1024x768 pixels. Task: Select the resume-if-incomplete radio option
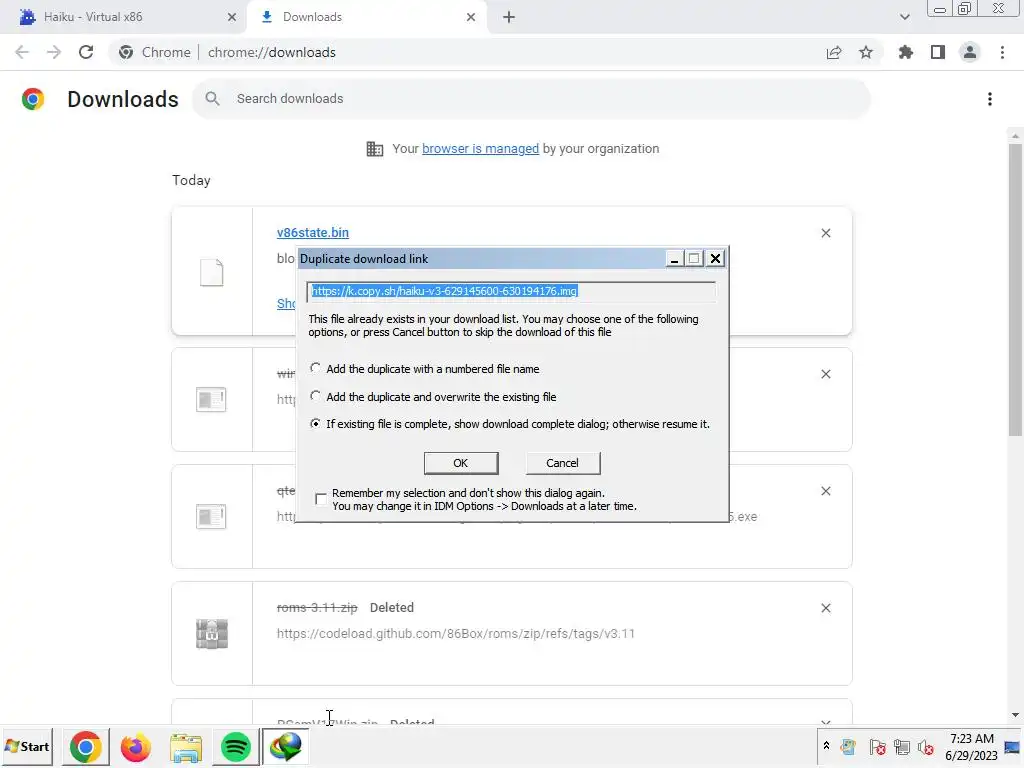(x=315, y=424)
